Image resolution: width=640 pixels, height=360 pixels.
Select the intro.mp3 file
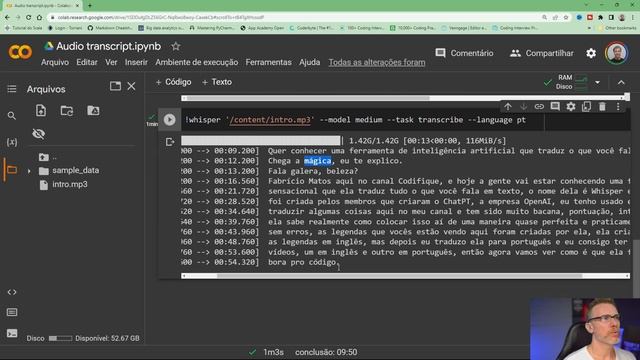click(70, 184)
